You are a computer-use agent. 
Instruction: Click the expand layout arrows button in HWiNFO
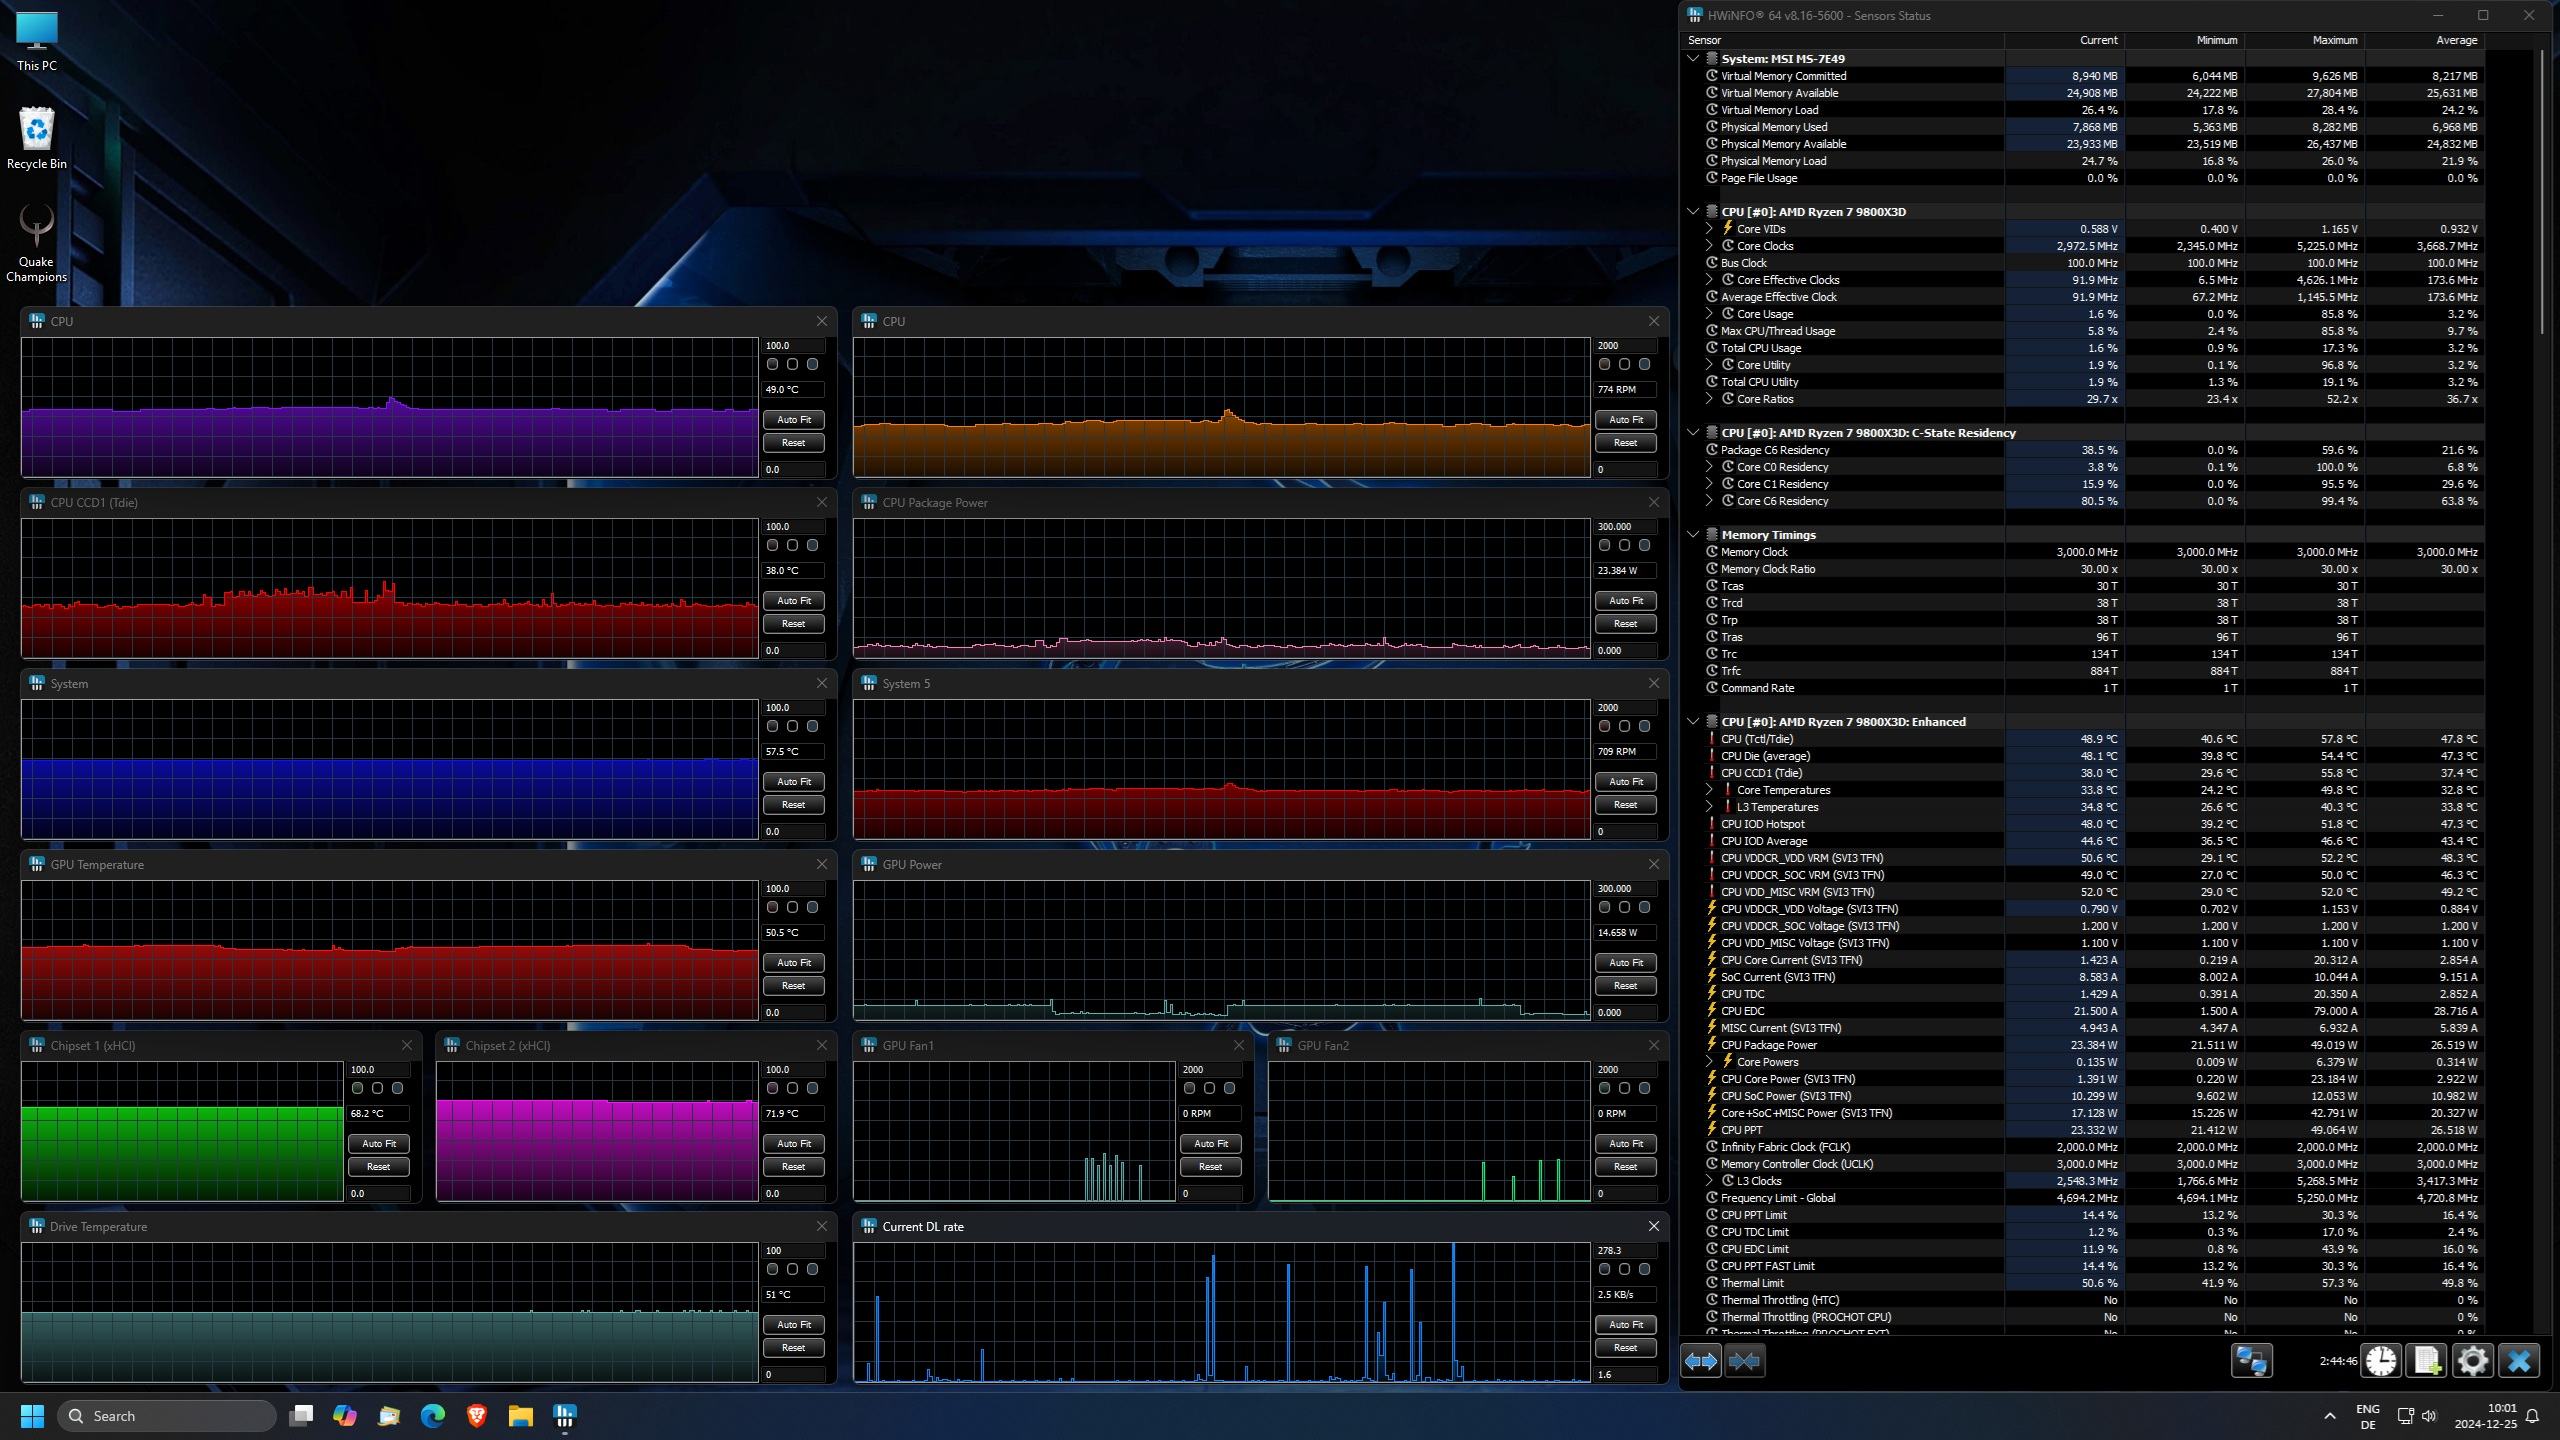[x=1700, y=1361]
